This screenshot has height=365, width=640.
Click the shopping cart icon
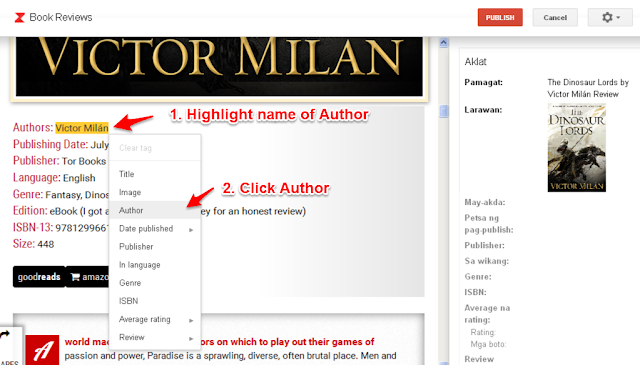(x=75, y=277)
